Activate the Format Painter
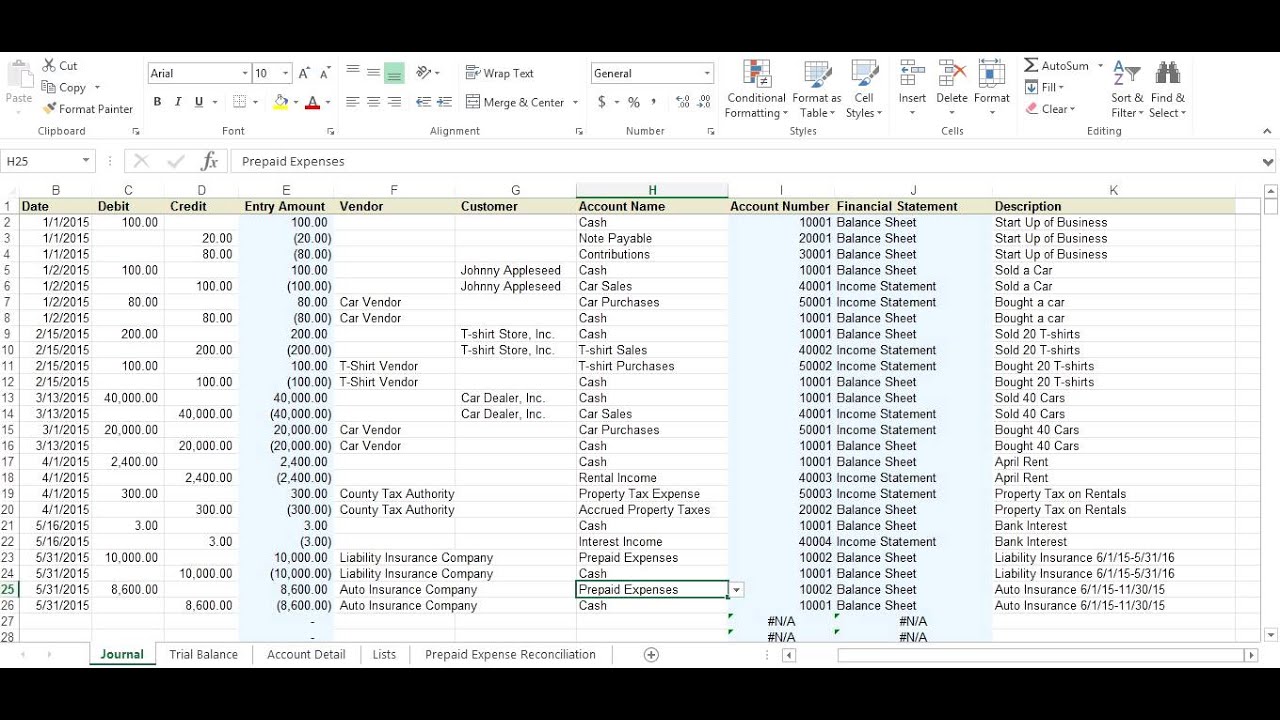Image resolution: width=1280 pixels, height=720 pixels. click(x=88, y=109)
